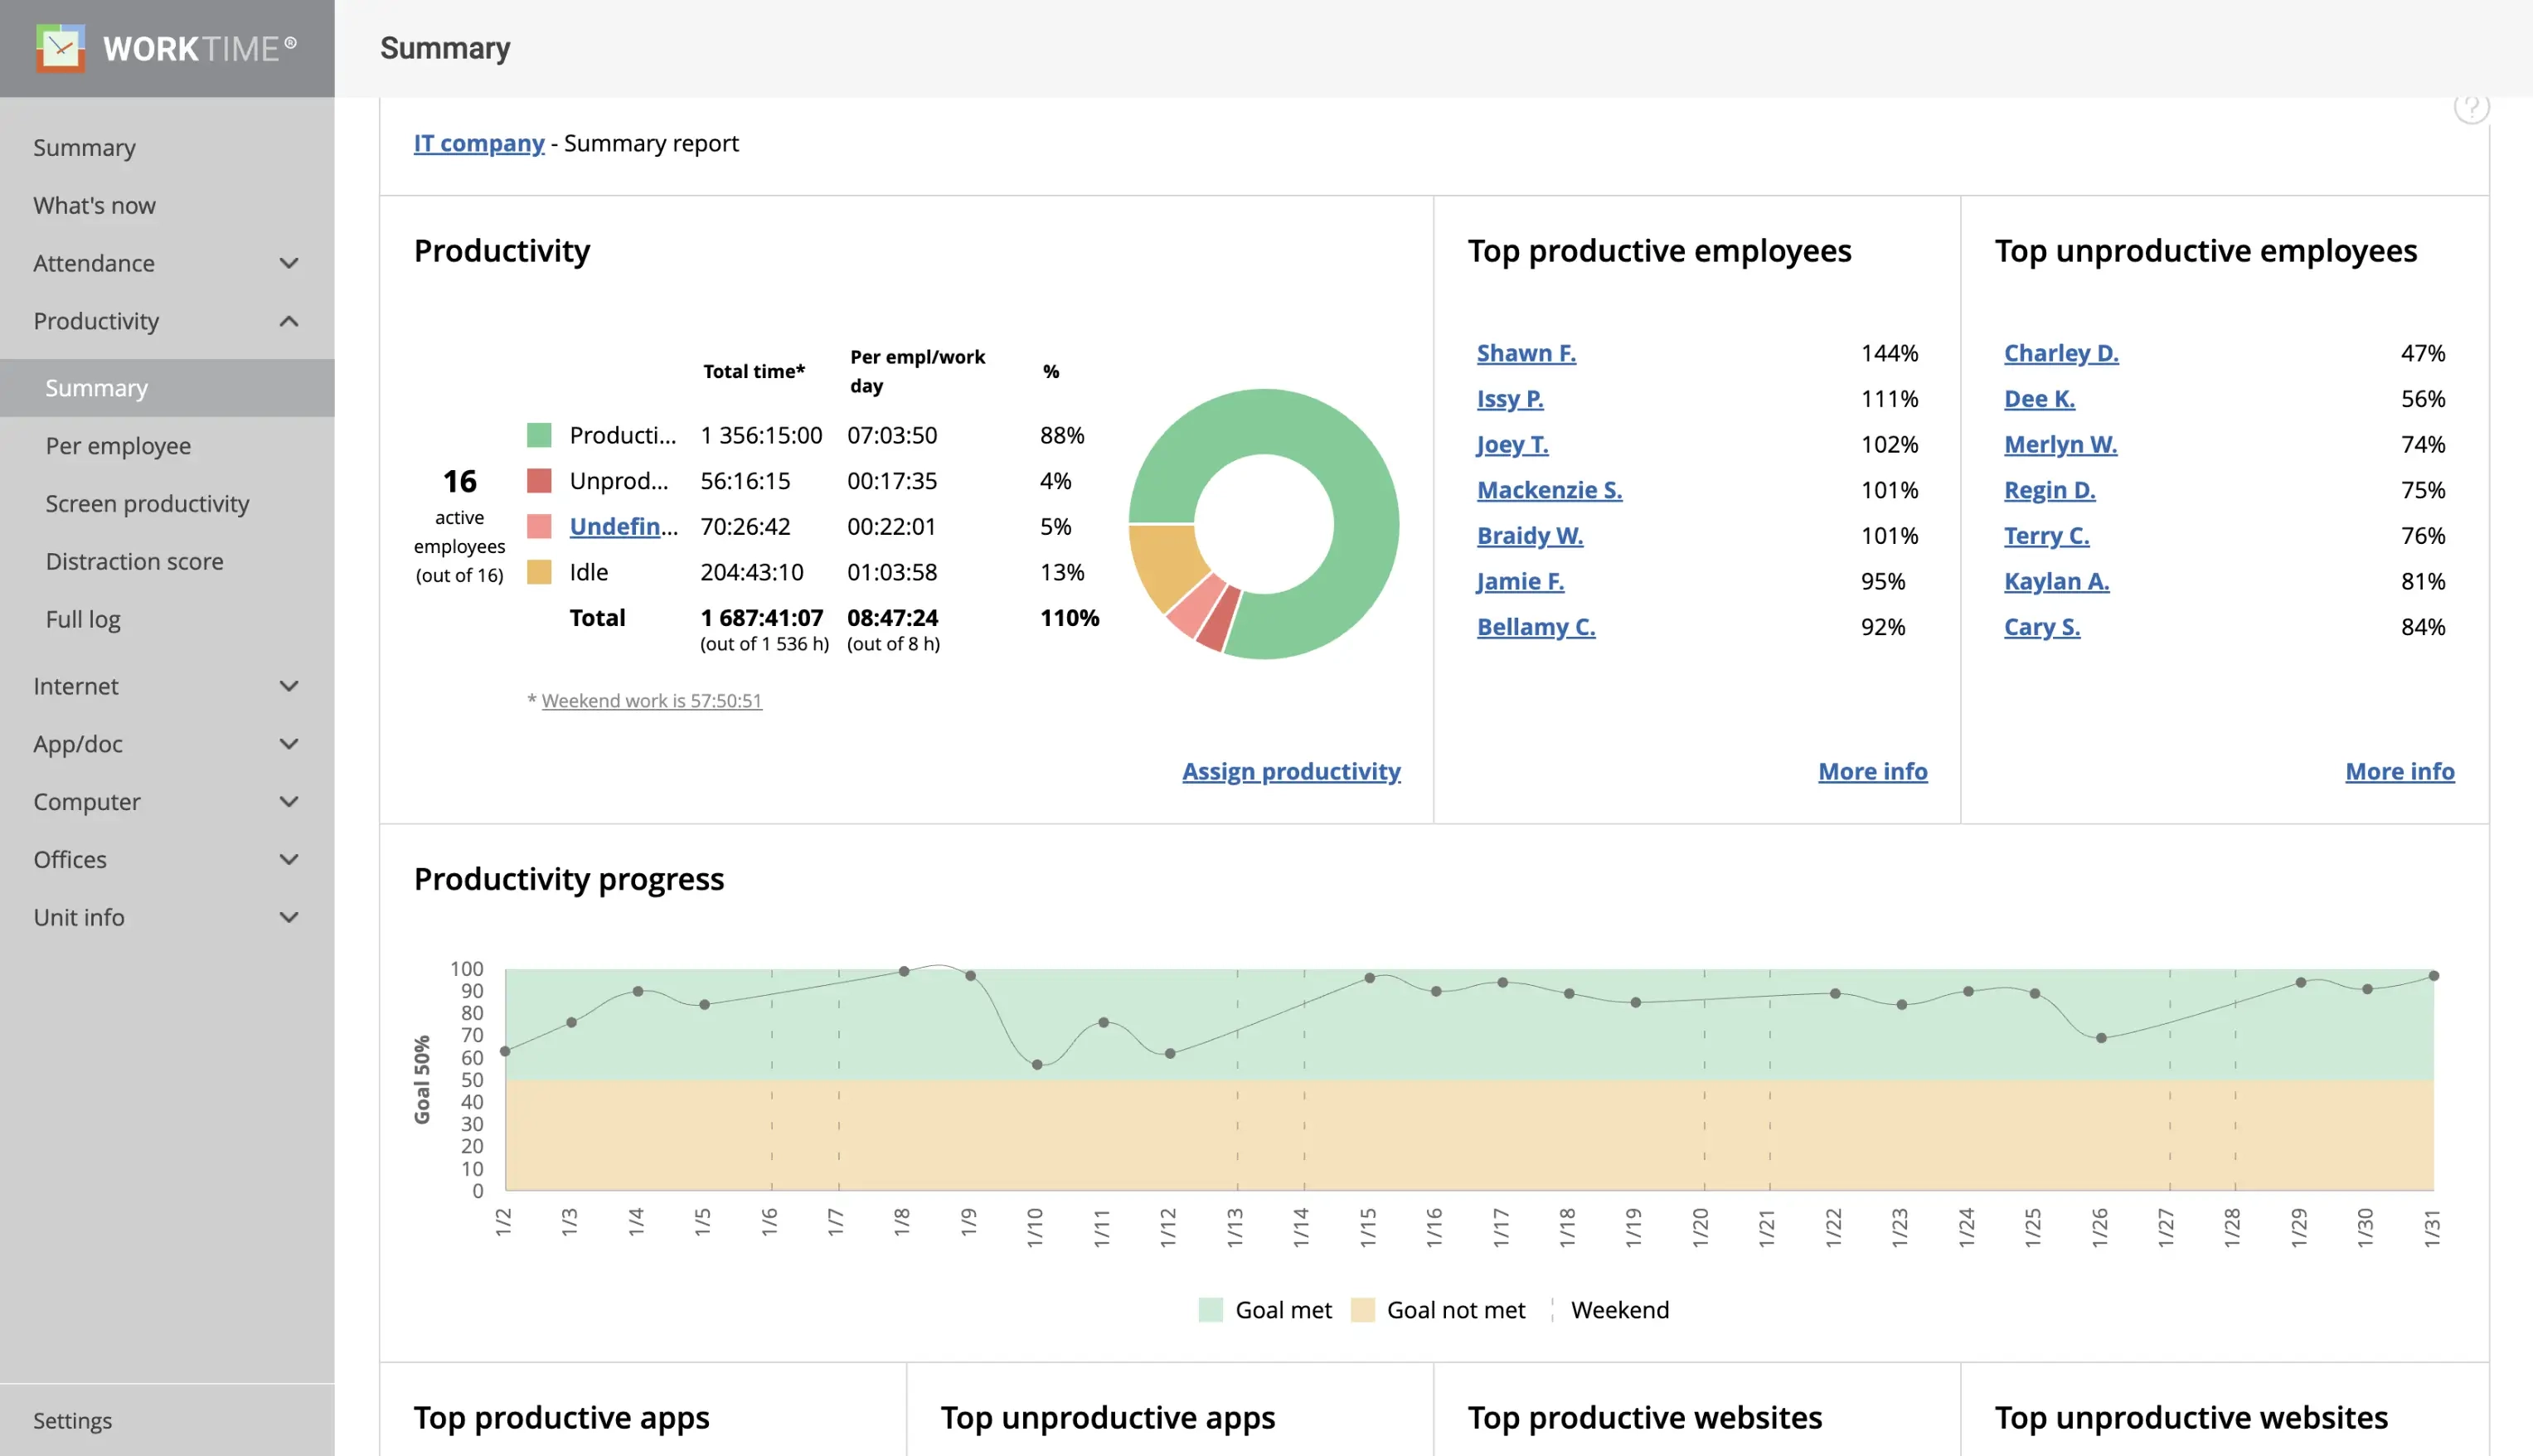Select the Per employee menu item
Screen dimensions: 2533x1456
tap(117, 445)
